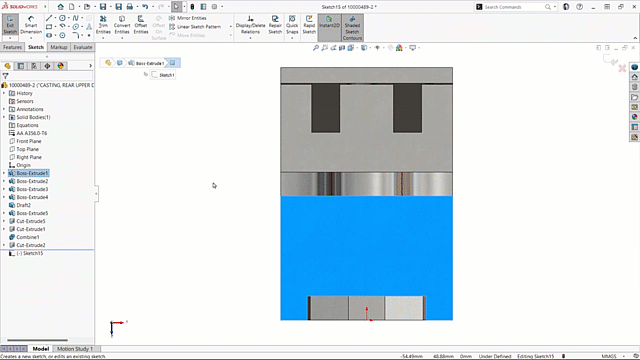The width and height of the screenshot is (640, 360).
Task: Create a new document
Action: coord(71,7)
